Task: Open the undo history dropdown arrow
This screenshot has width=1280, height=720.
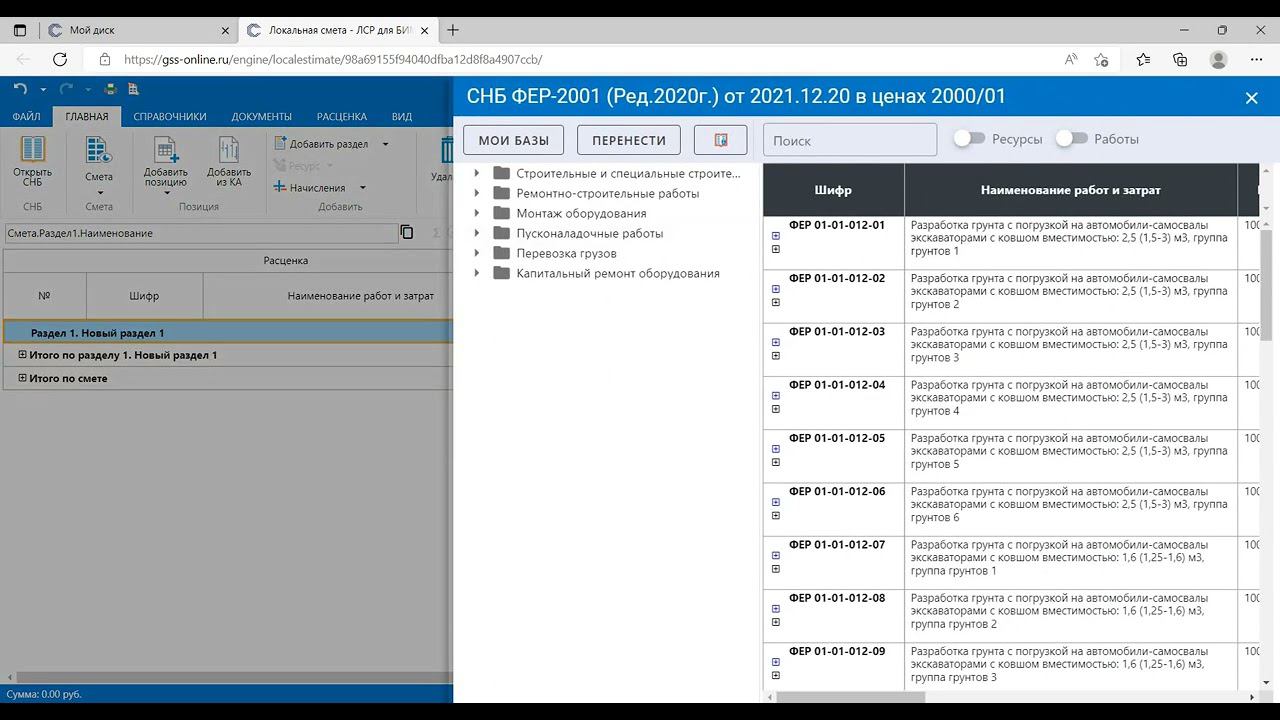Action: pyautogui.click(x=43, y=89)
